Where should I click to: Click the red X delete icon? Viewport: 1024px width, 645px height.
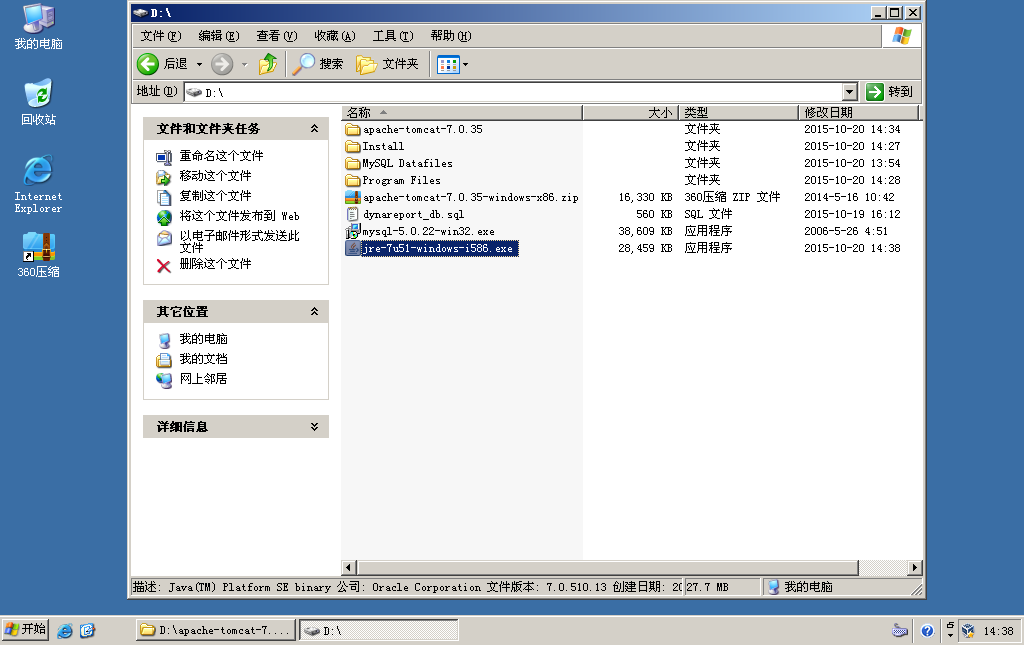pos(164,266)
